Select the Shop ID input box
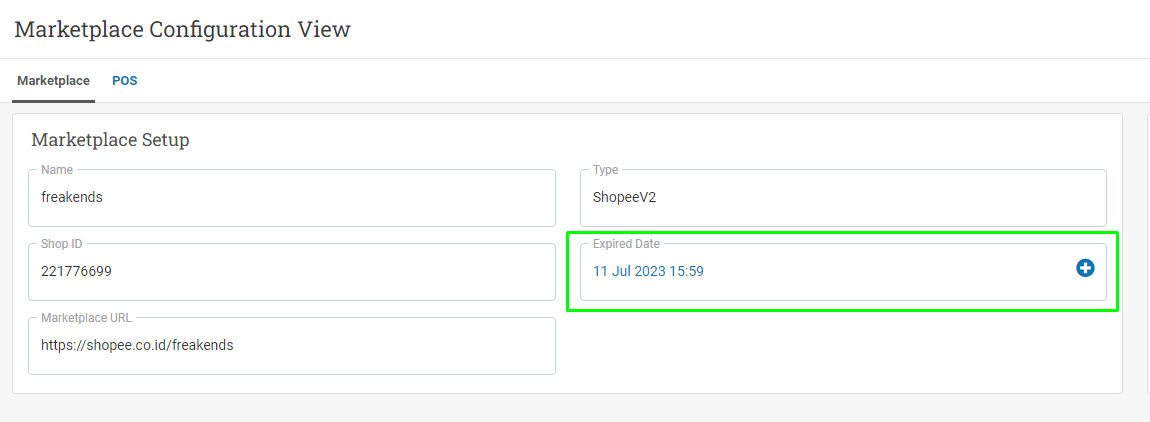Screen dimensions: 1150x422 pos(292,272)
